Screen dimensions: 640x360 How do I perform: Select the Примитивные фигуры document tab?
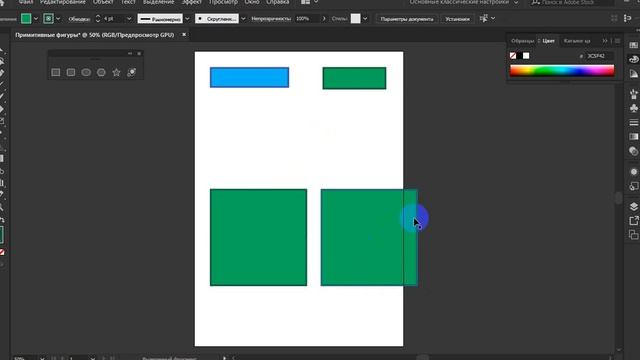tap(95, 35)
